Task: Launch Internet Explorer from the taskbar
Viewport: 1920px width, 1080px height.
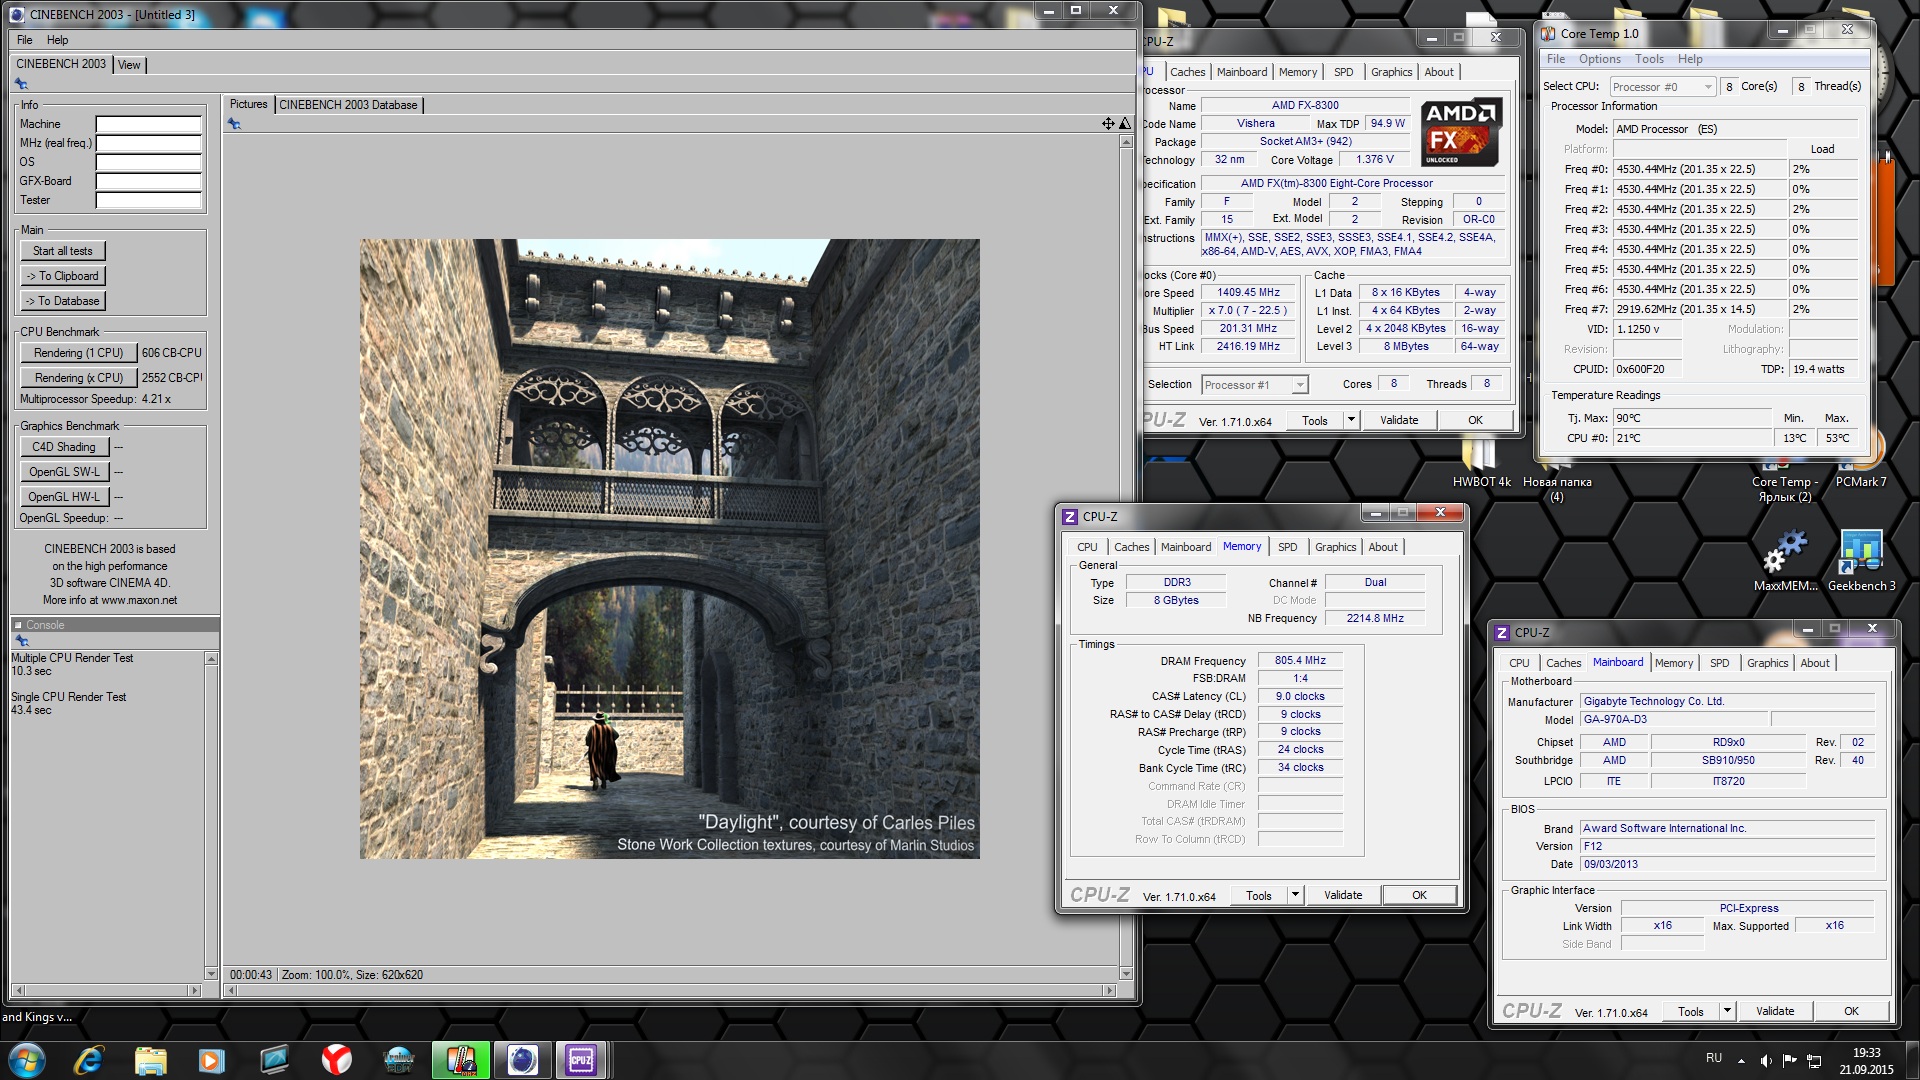Action: coord(89,1060)
